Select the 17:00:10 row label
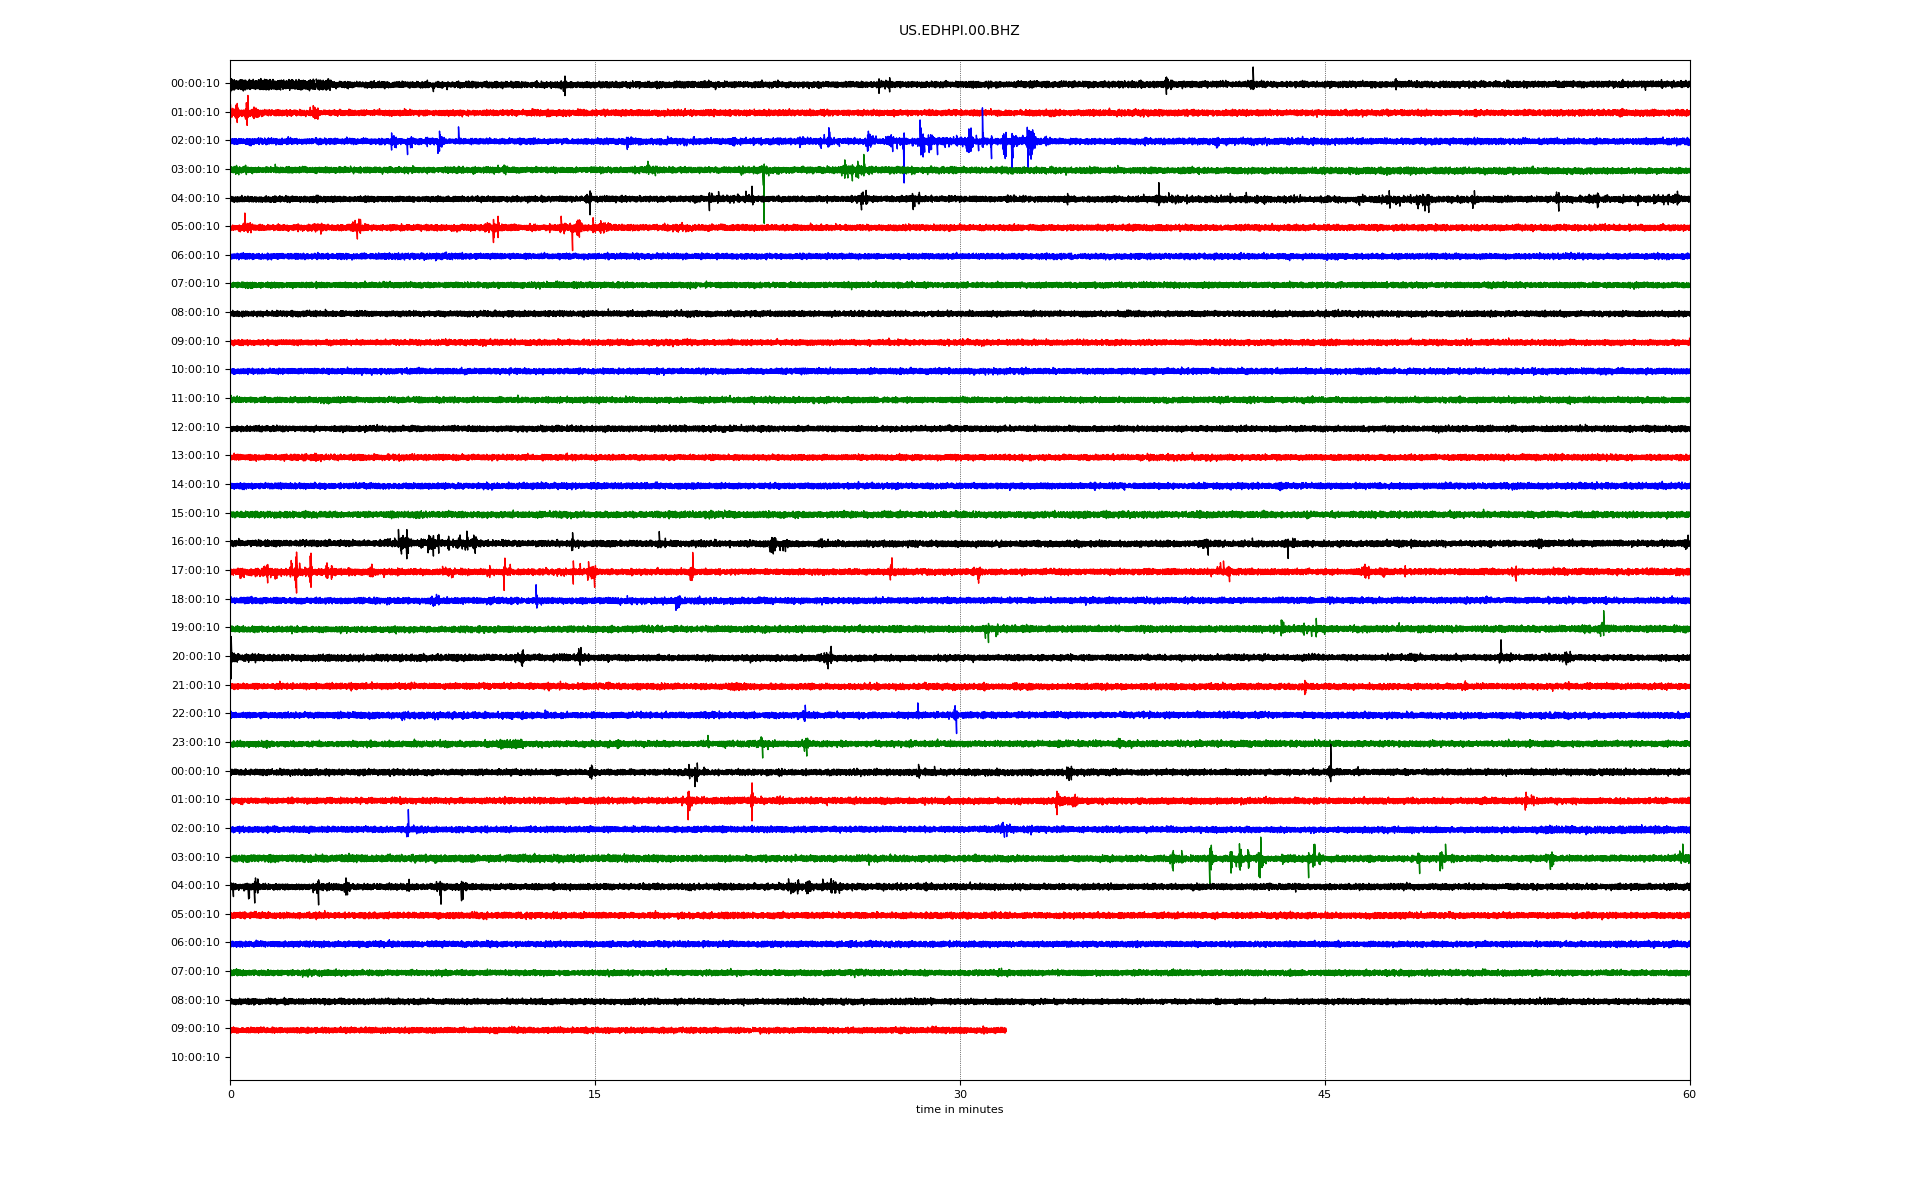Image resolution: width=1920 pixels, height=1200 pixels. coord(195,571)
